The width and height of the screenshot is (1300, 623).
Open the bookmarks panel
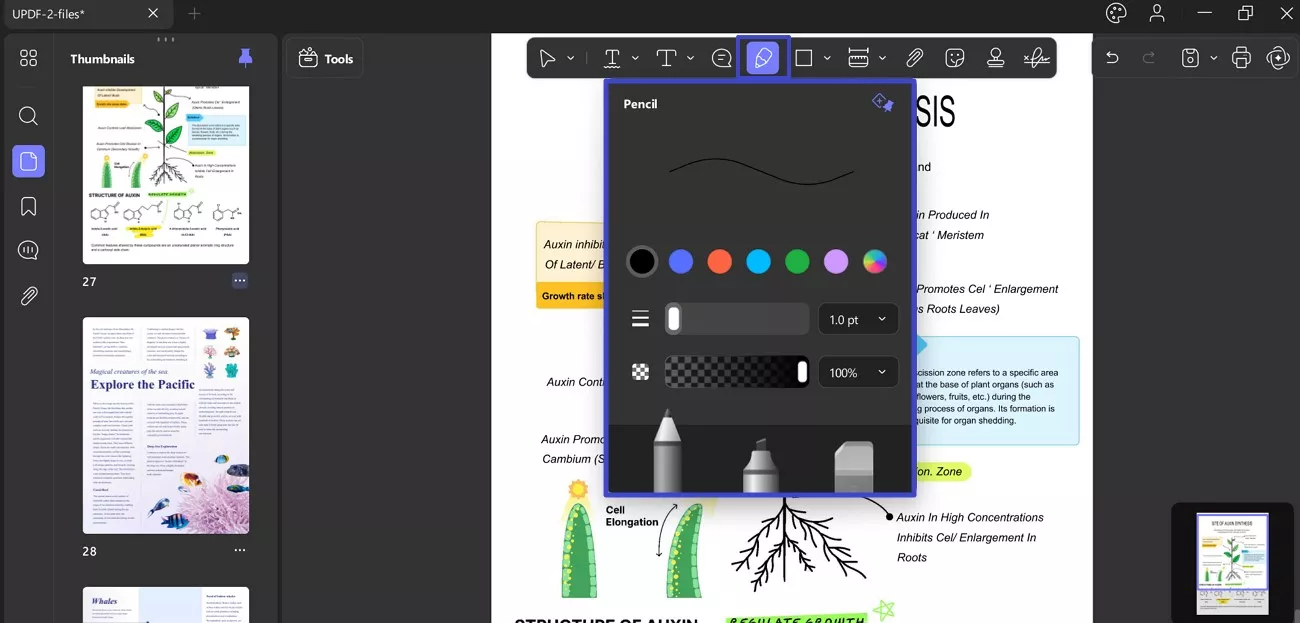28,206
